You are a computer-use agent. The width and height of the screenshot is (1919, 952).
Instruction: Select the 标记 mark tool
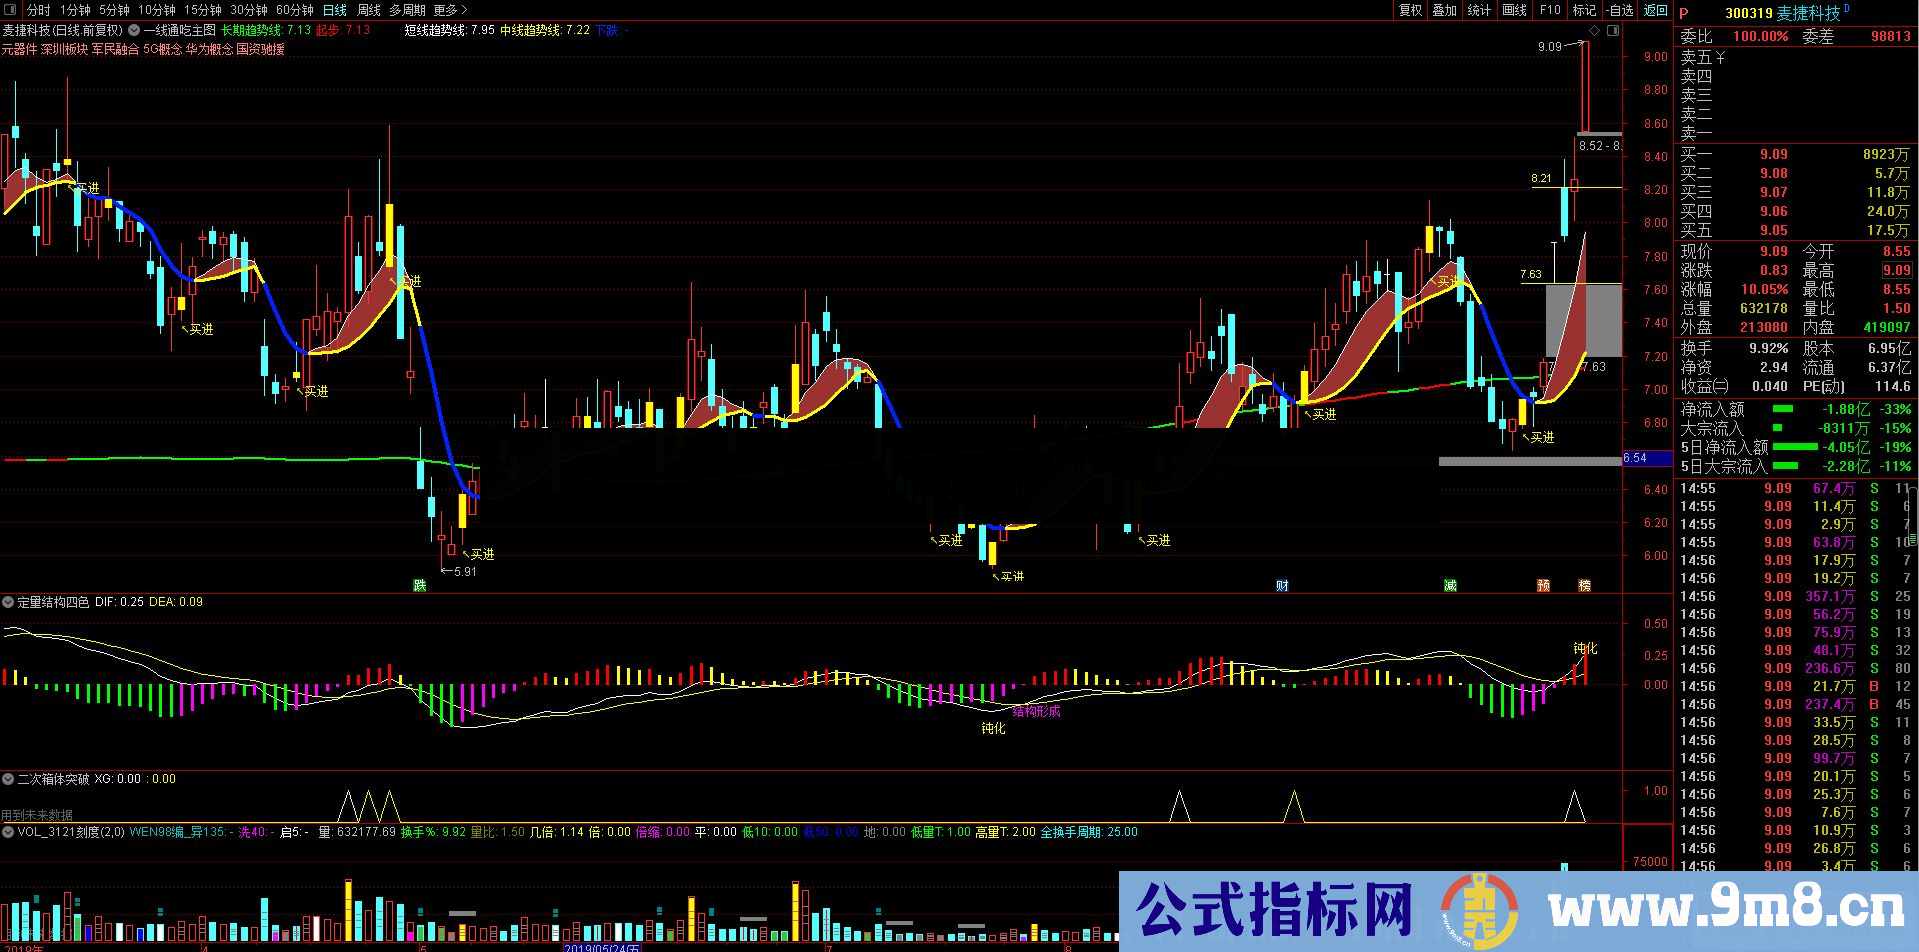click(x=1582, y=10)
